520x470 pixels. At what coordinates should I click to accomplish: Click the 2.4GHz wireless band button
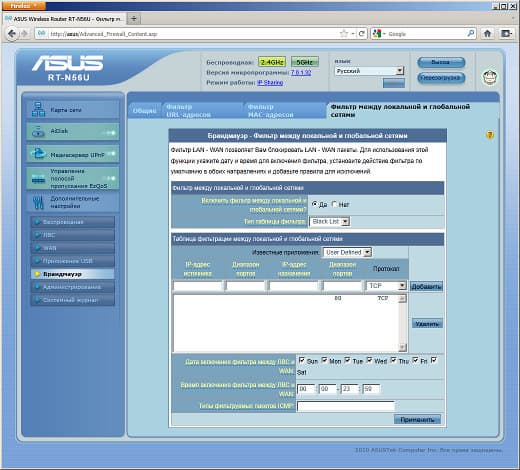(272, 62)
